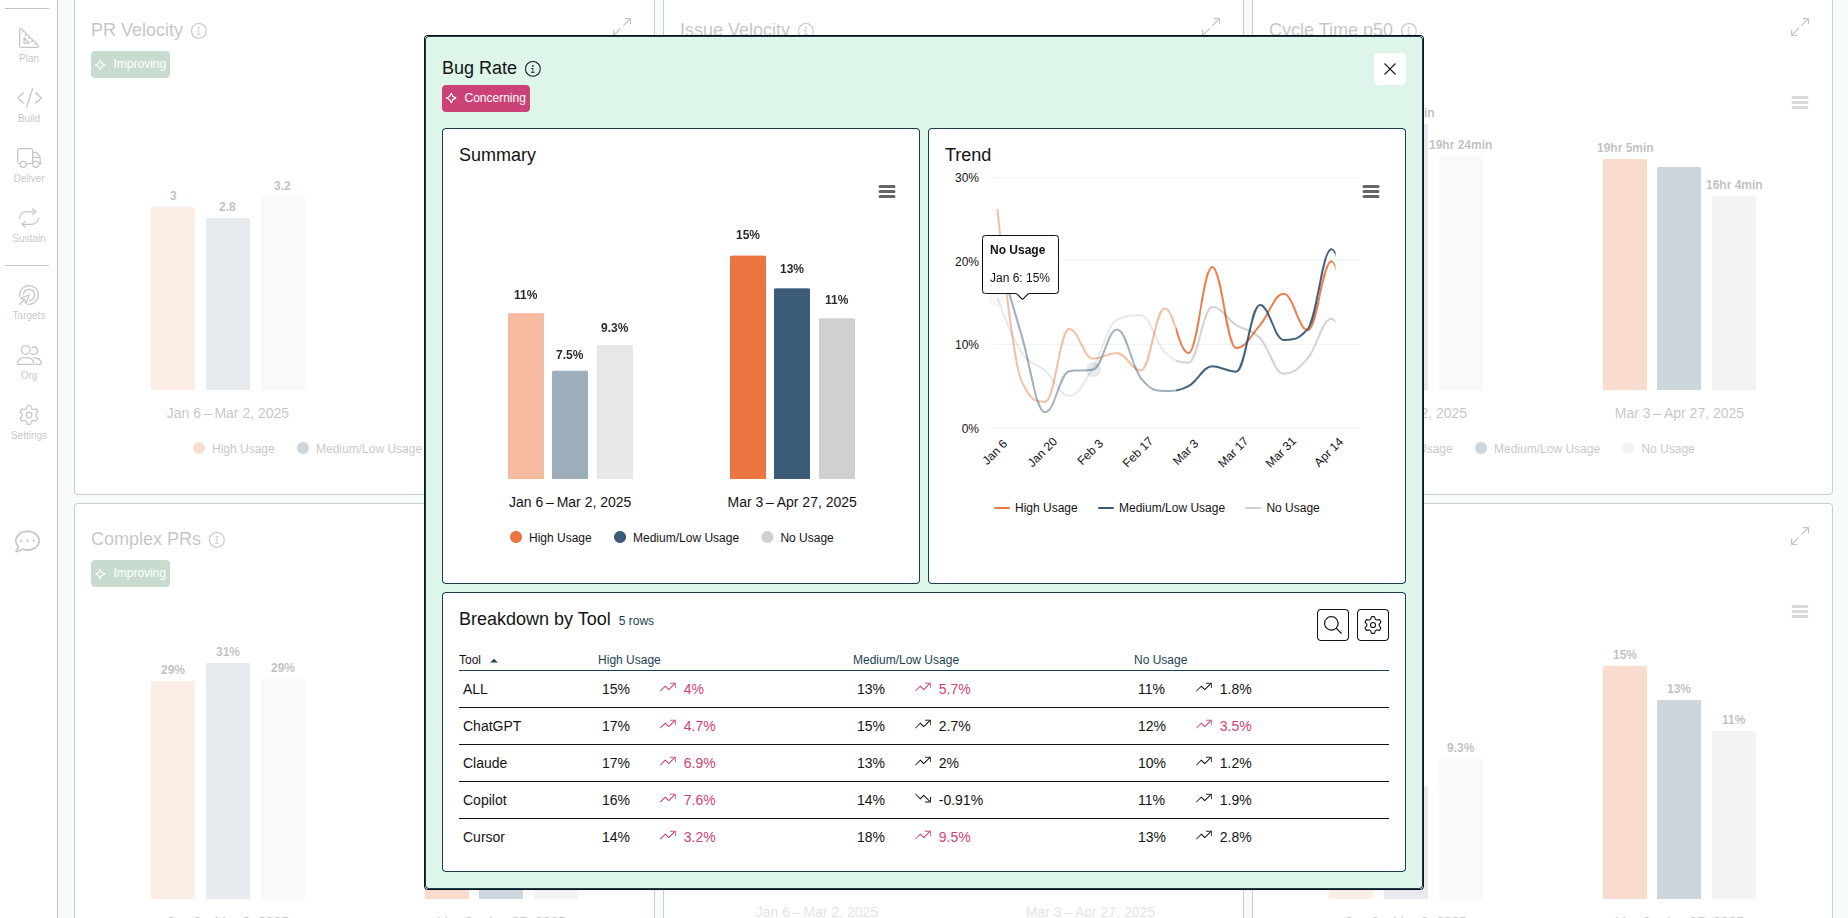This screenshot has height=918, width=1848.
Task: Toggle No Usage line in Trend legend
Action: point(1282,508)
